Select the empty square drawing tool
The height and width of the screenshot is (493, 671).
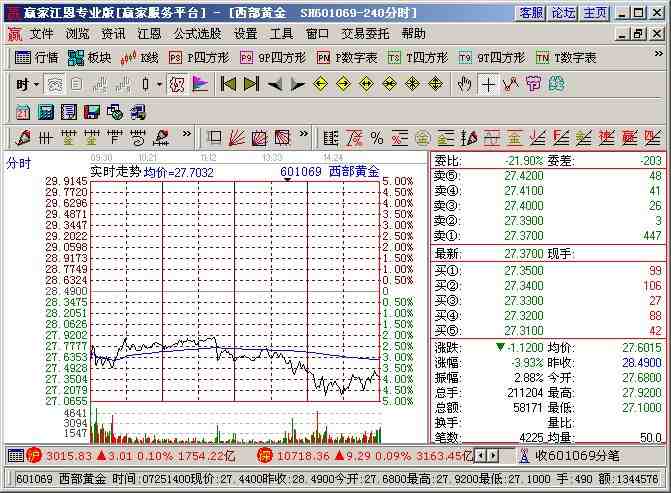[x=214, y=138]
